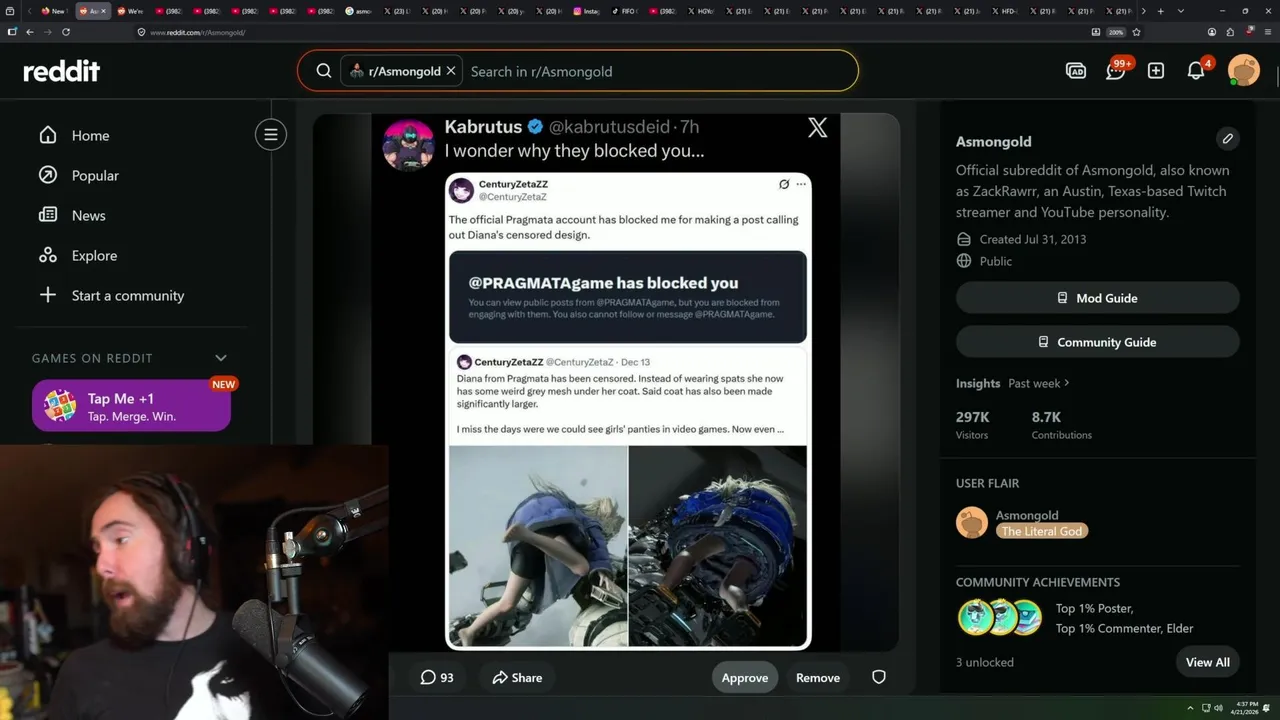Click the Asmongold user flair avatar

972,522
